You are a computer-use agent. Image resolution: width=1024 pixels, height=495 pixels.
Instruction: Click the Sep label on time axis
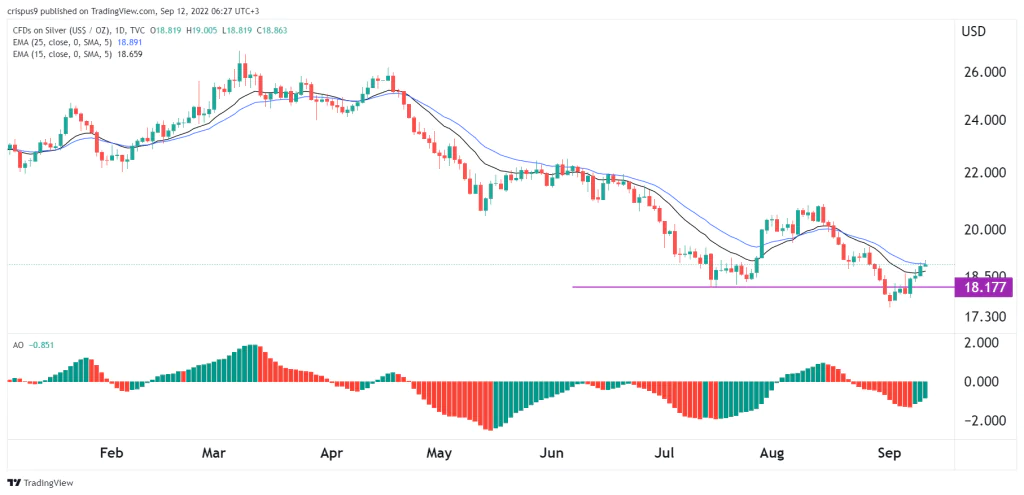click(888, 453)
